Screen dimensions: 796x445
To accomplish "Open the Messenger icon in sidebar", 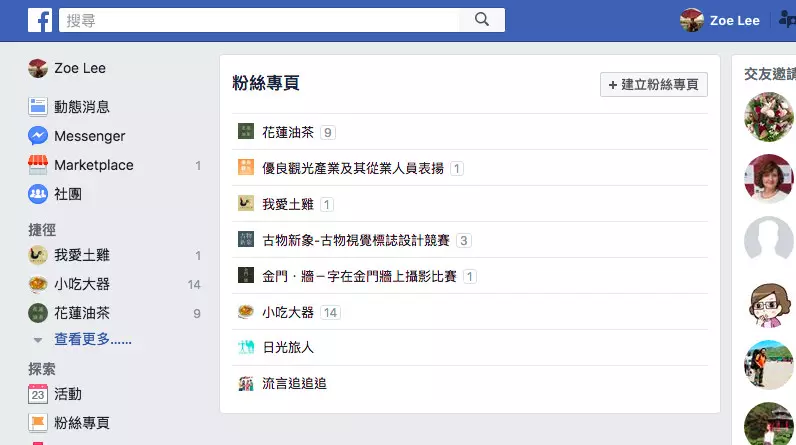I will (x=38, y=135).
